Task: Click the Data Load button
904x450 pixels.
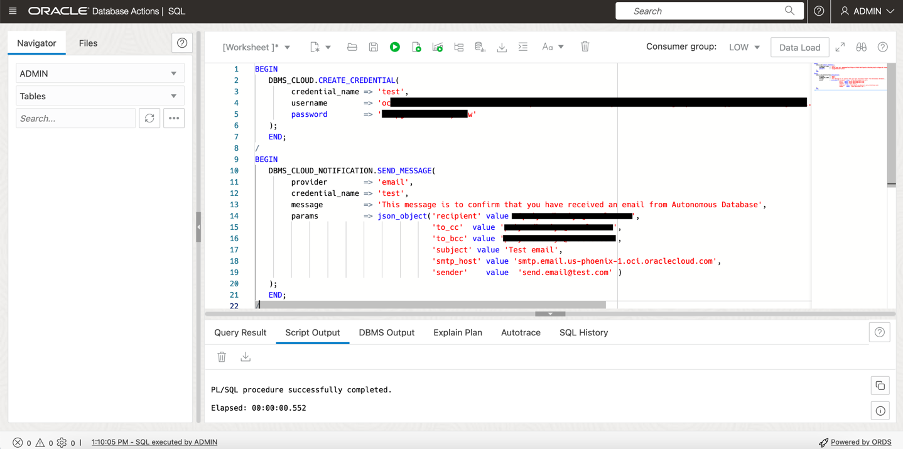Action: (x=800, y=47)
